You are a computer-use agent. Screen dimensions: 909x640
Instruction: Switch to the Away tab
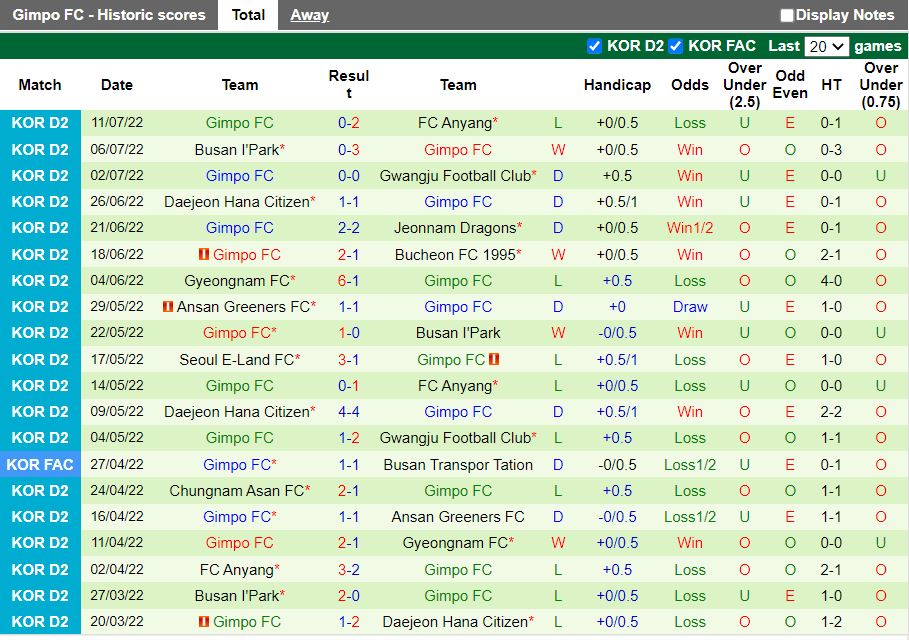pos(309,15)
